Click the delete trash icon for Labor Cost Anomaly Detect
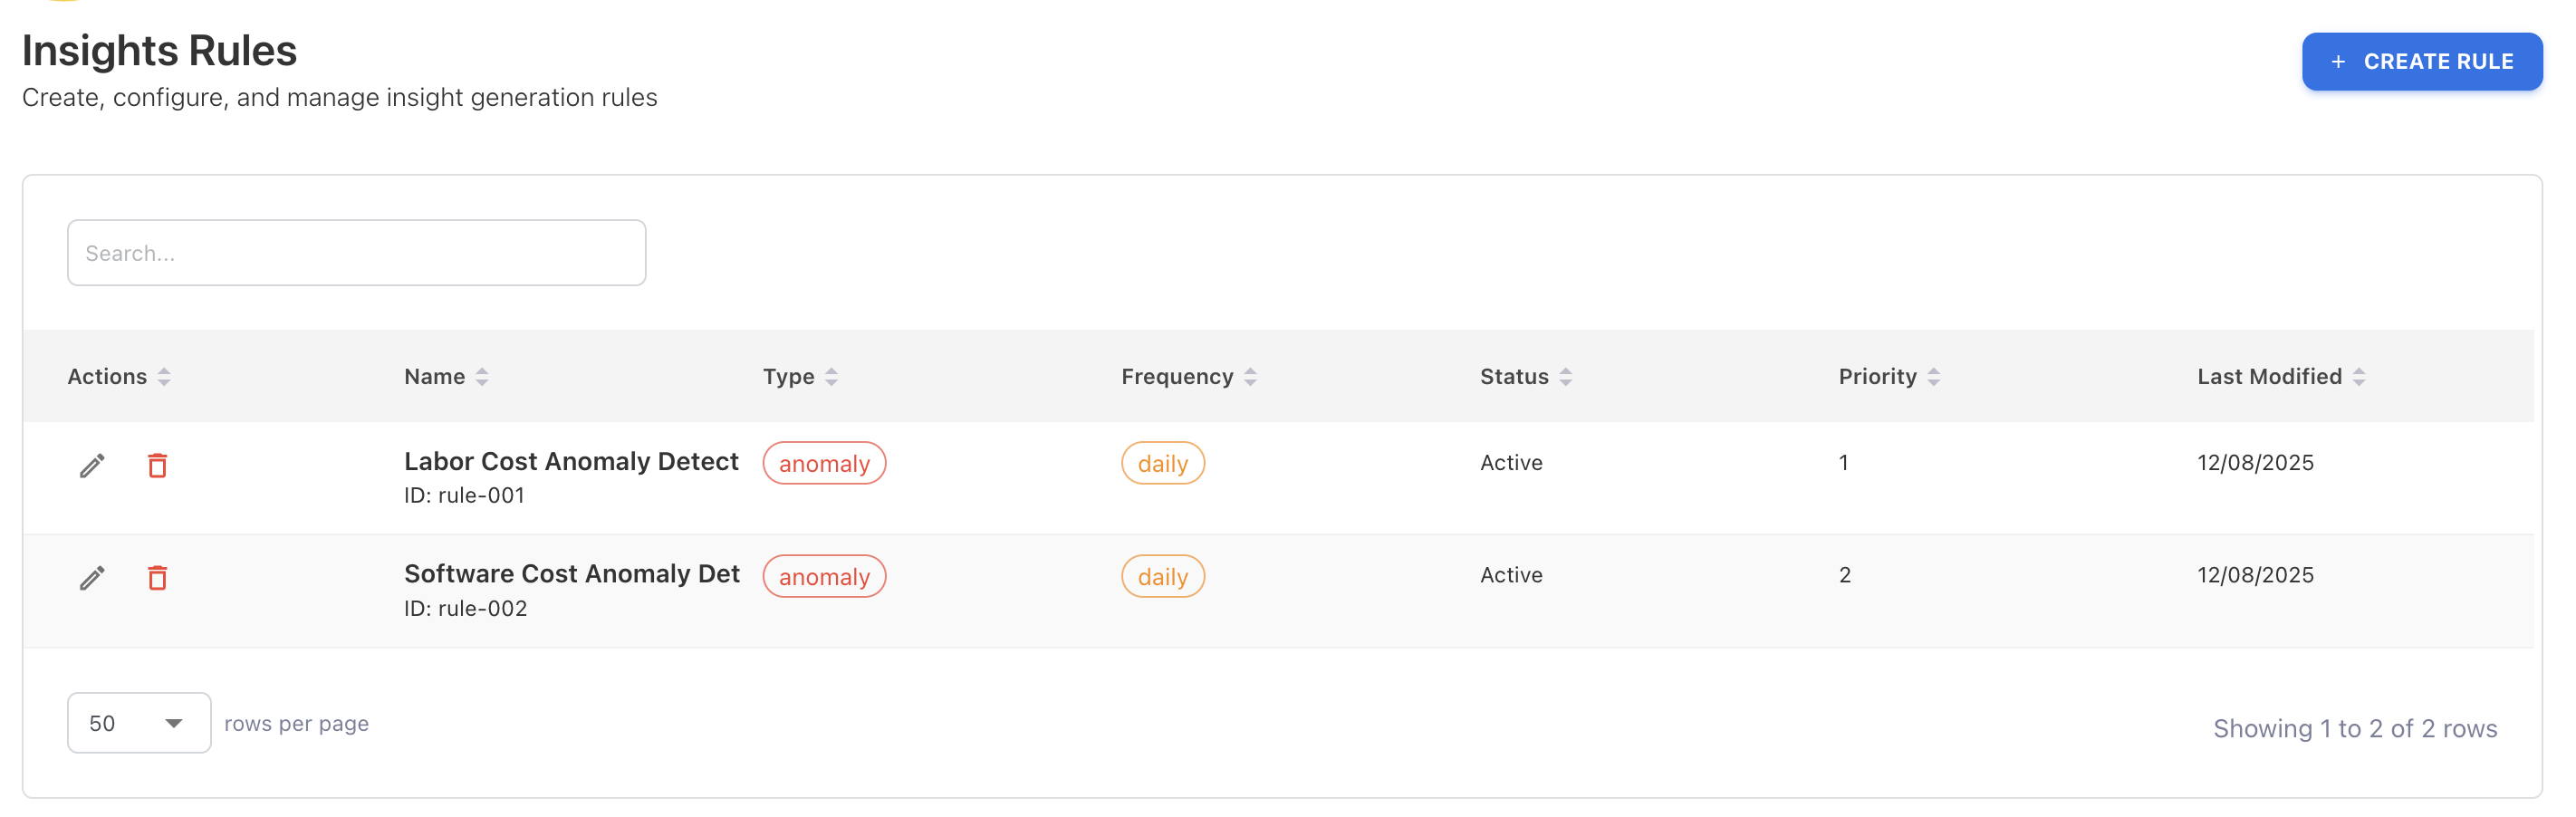Viewport: 2576px width, 817px height. [x=157, y=466]
